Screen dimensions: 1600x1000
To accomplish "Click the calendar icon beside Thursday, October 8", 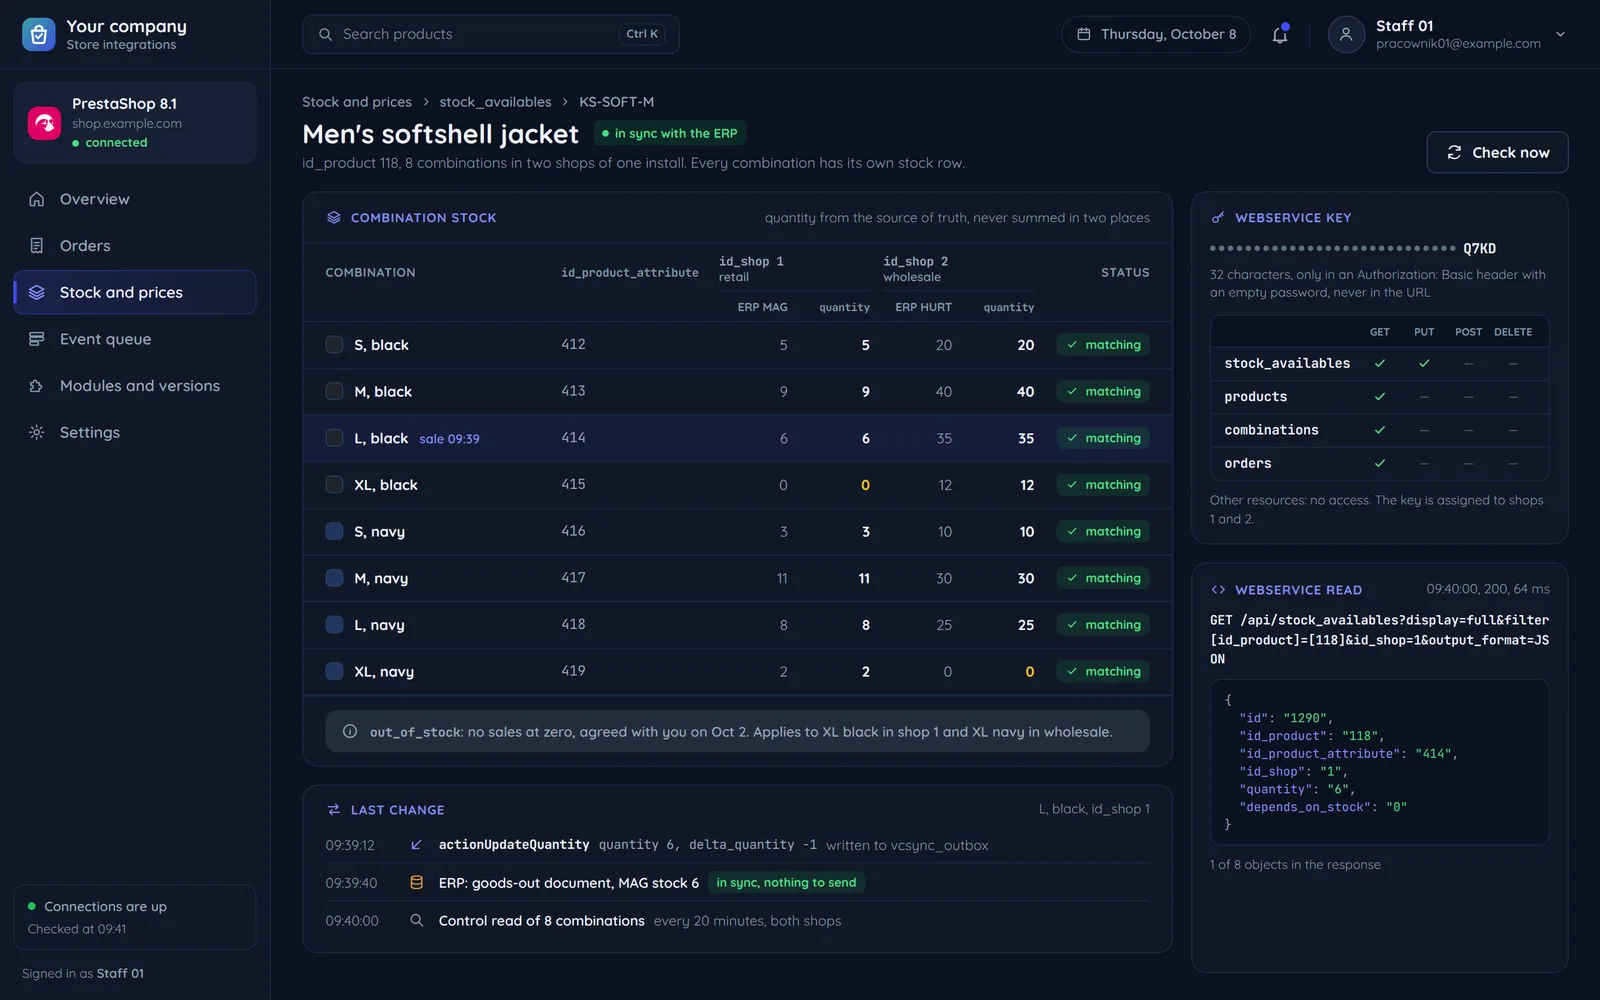I will 1083,34.
